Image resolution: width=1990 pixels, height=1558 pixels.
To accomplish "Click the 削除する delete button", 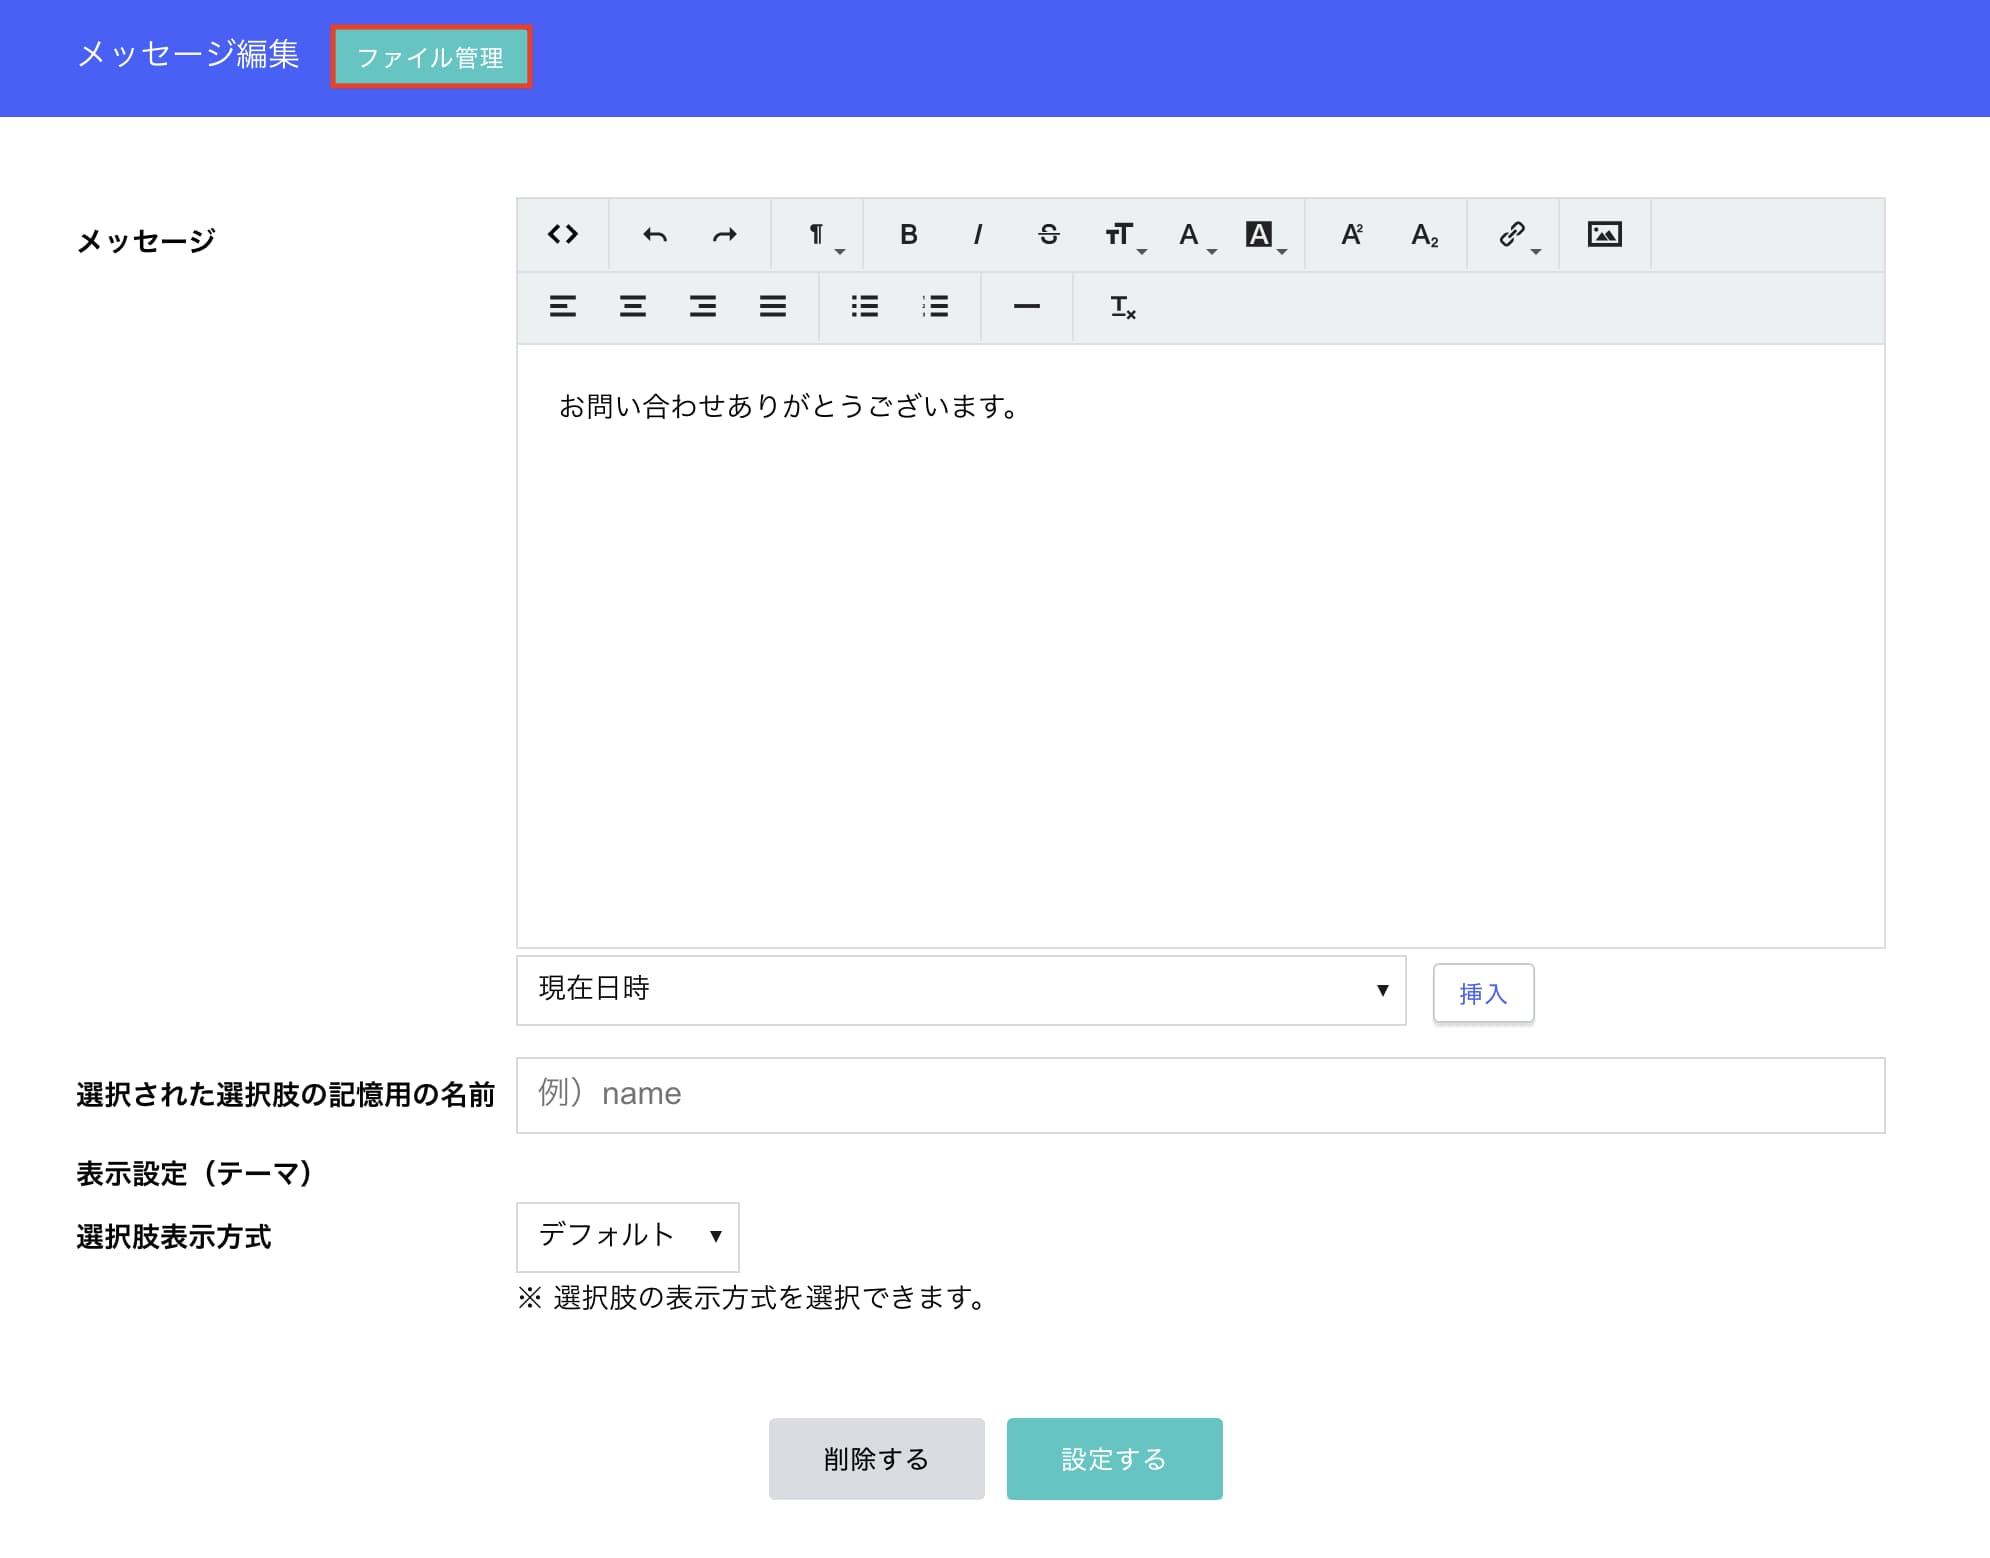I will click(877, 1459).
